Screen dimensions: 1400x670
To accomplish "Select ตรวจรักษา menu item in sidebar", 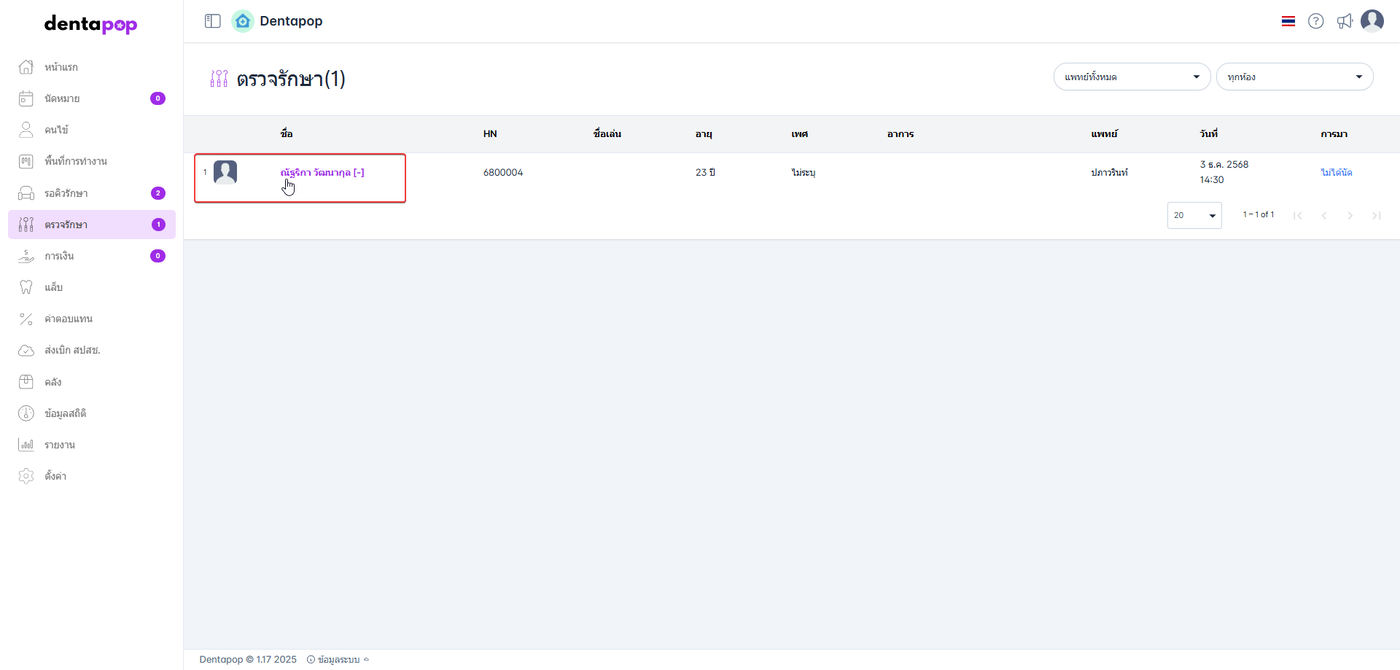I will 91,224.
